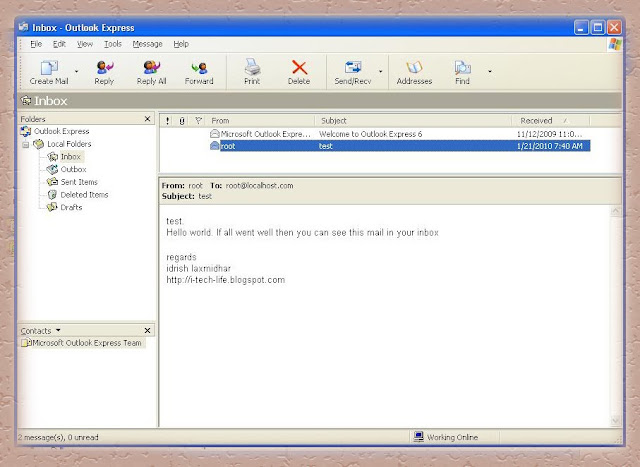640x467 pixels.
Task: Open the Contacts dropdown menu
Action: (58, 330)
